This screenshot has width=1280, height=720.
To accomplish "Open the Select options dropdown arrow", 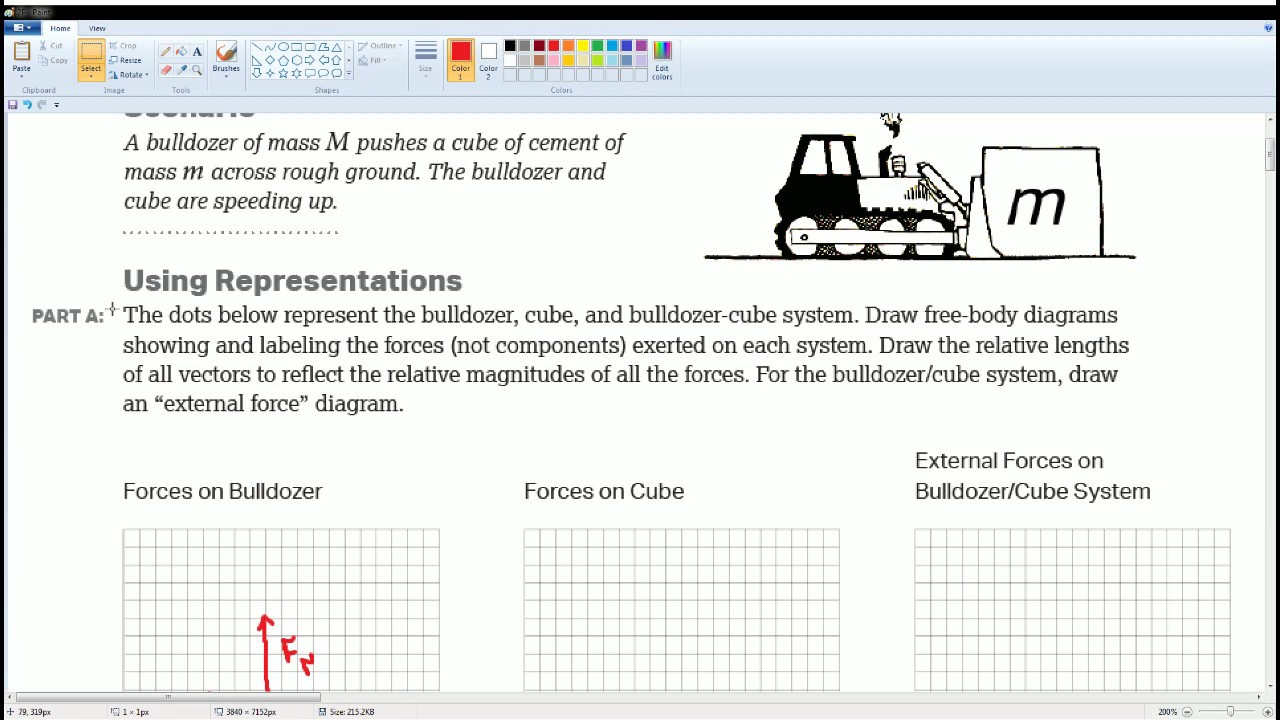I will (x=91, y=77).
